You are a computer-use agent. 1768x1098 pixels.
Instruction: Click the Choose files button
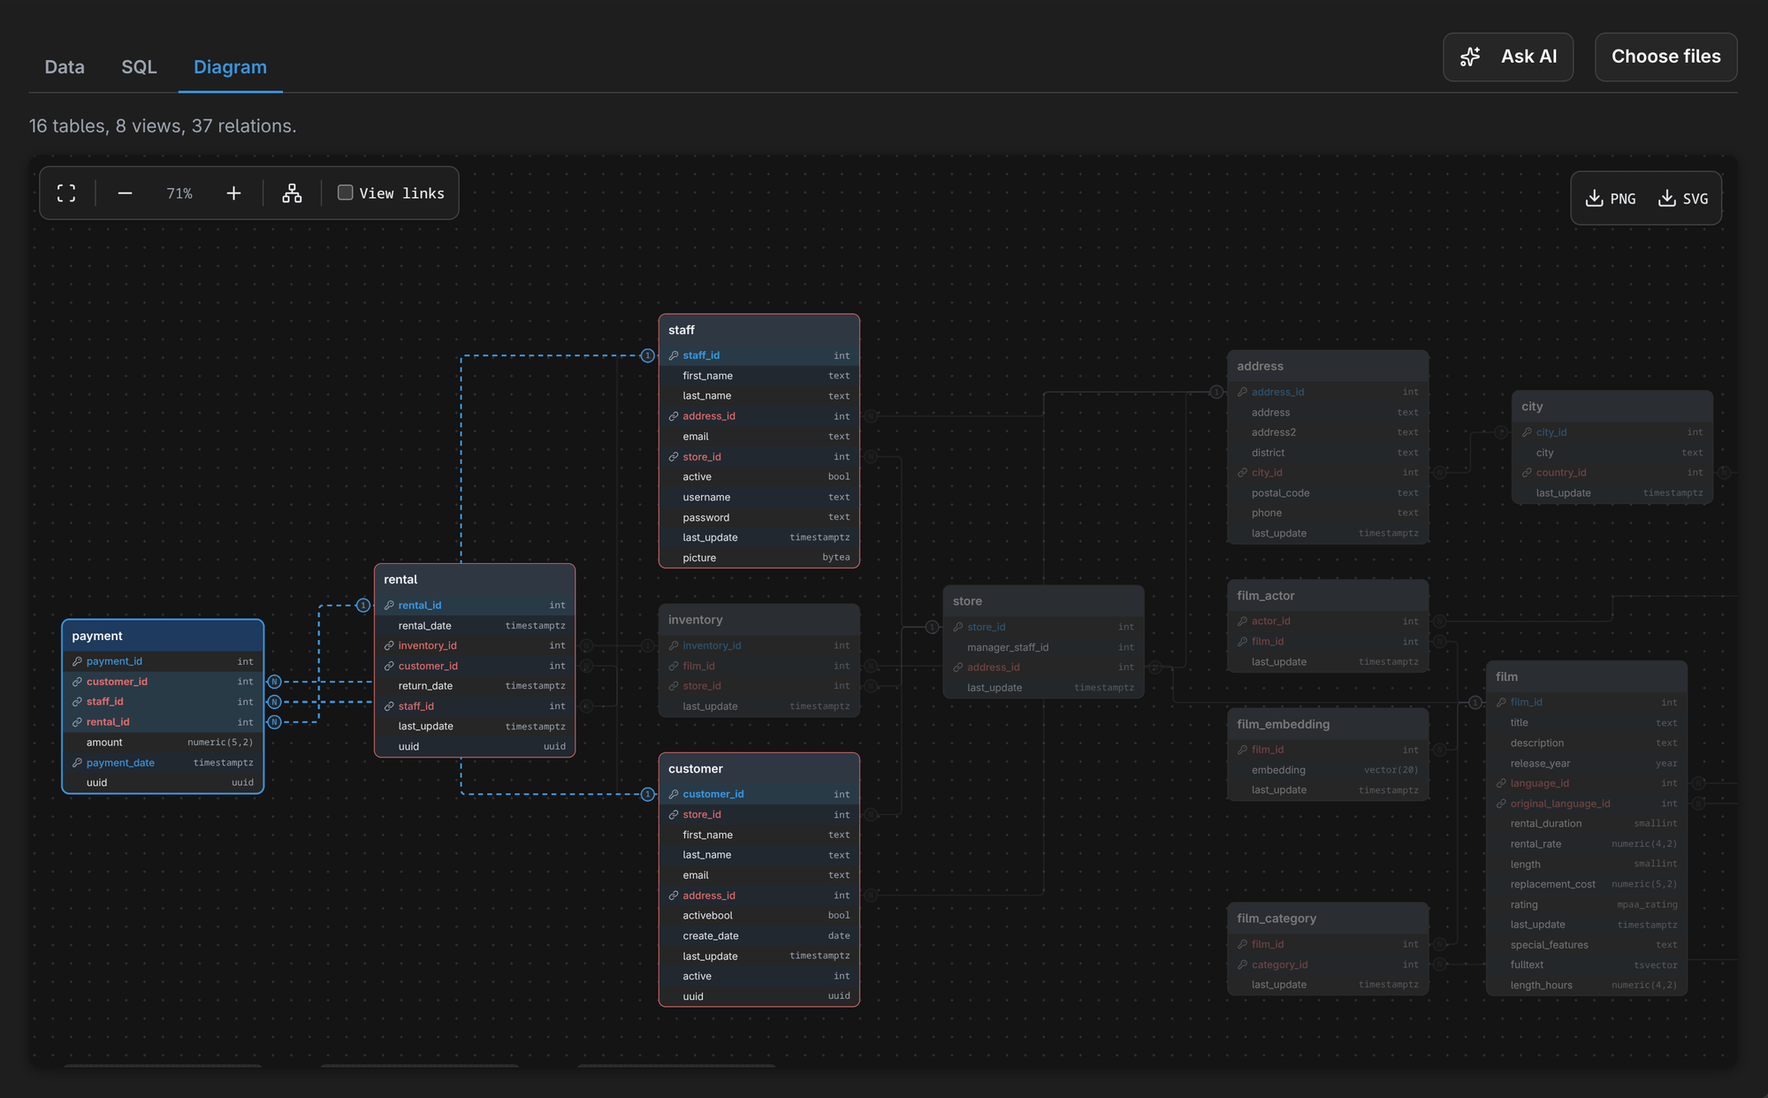pyautogui.click(x=1666, y=57)
